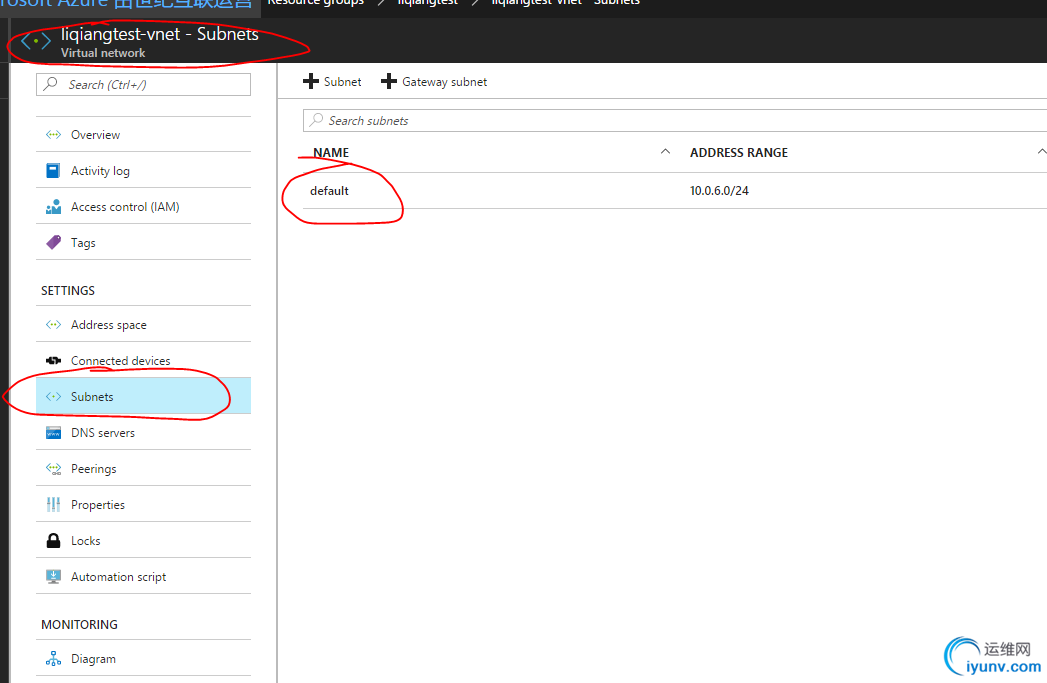Click the Resource groups breadcrumb link
Screen dimensions: 1047x683
[316, 3]
